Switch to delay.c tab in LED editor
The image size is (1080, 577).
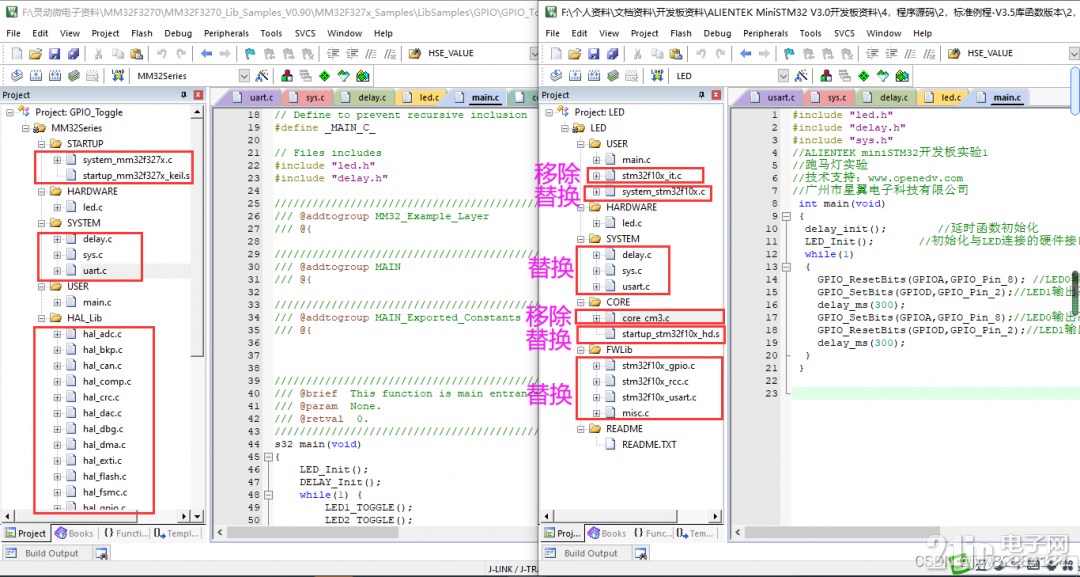[x=886, y=98]
